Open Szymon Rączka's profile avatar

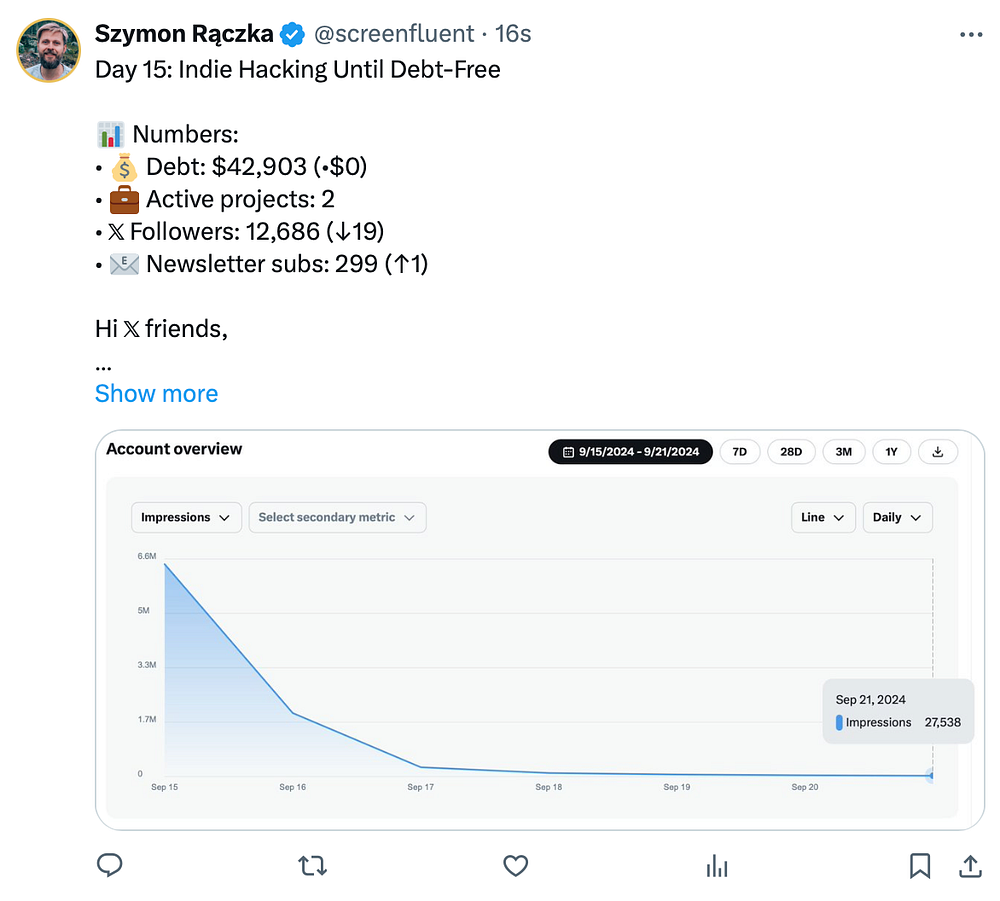(x=48, y=50)
